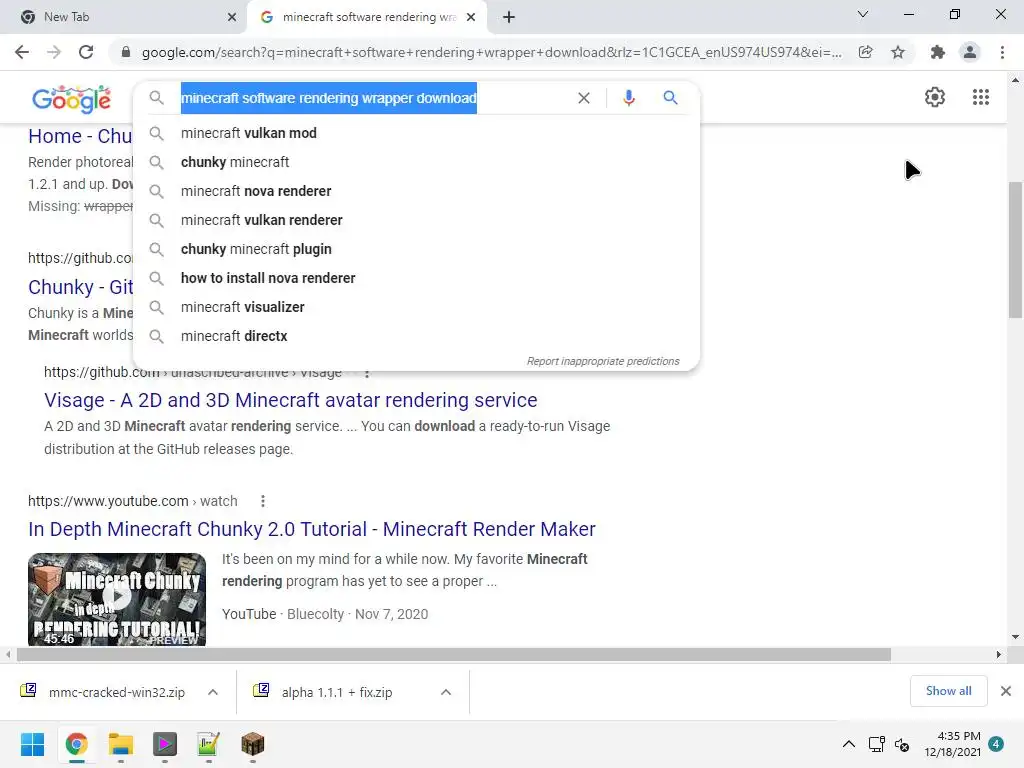1024x768 pixels.
Task: Bookmark this tab with star icon
Action: (x=898, y=52)
